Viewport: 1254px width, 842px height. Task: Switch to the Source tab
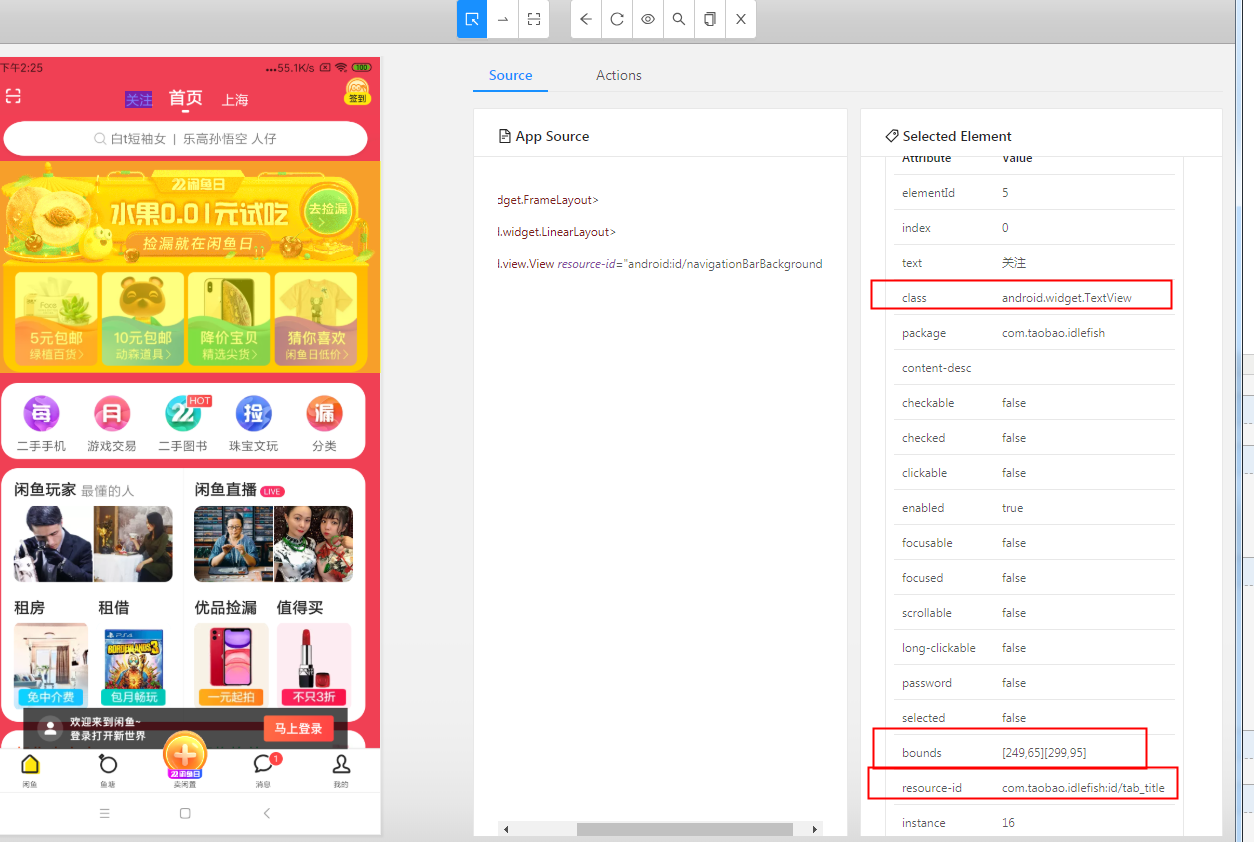click(x=510, y=75)
